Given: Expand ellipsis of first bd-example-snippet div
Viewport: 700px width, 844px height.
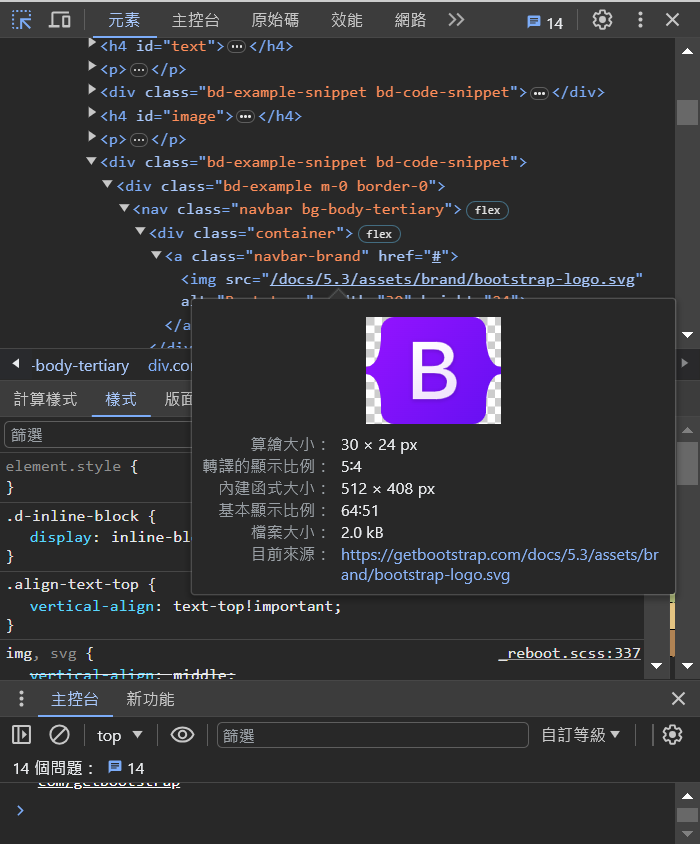Looking at the screenshot, I should pyautogui.click(x=539, y=93).
